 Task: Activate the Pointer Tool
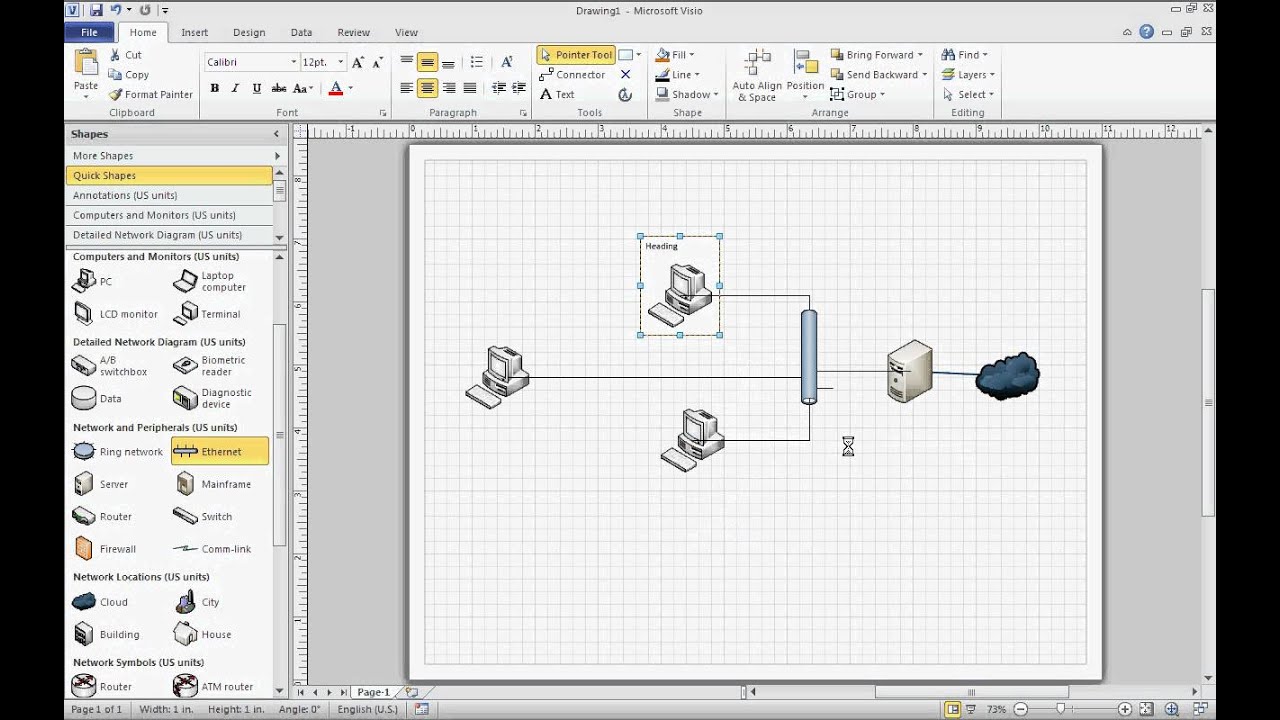576,55
